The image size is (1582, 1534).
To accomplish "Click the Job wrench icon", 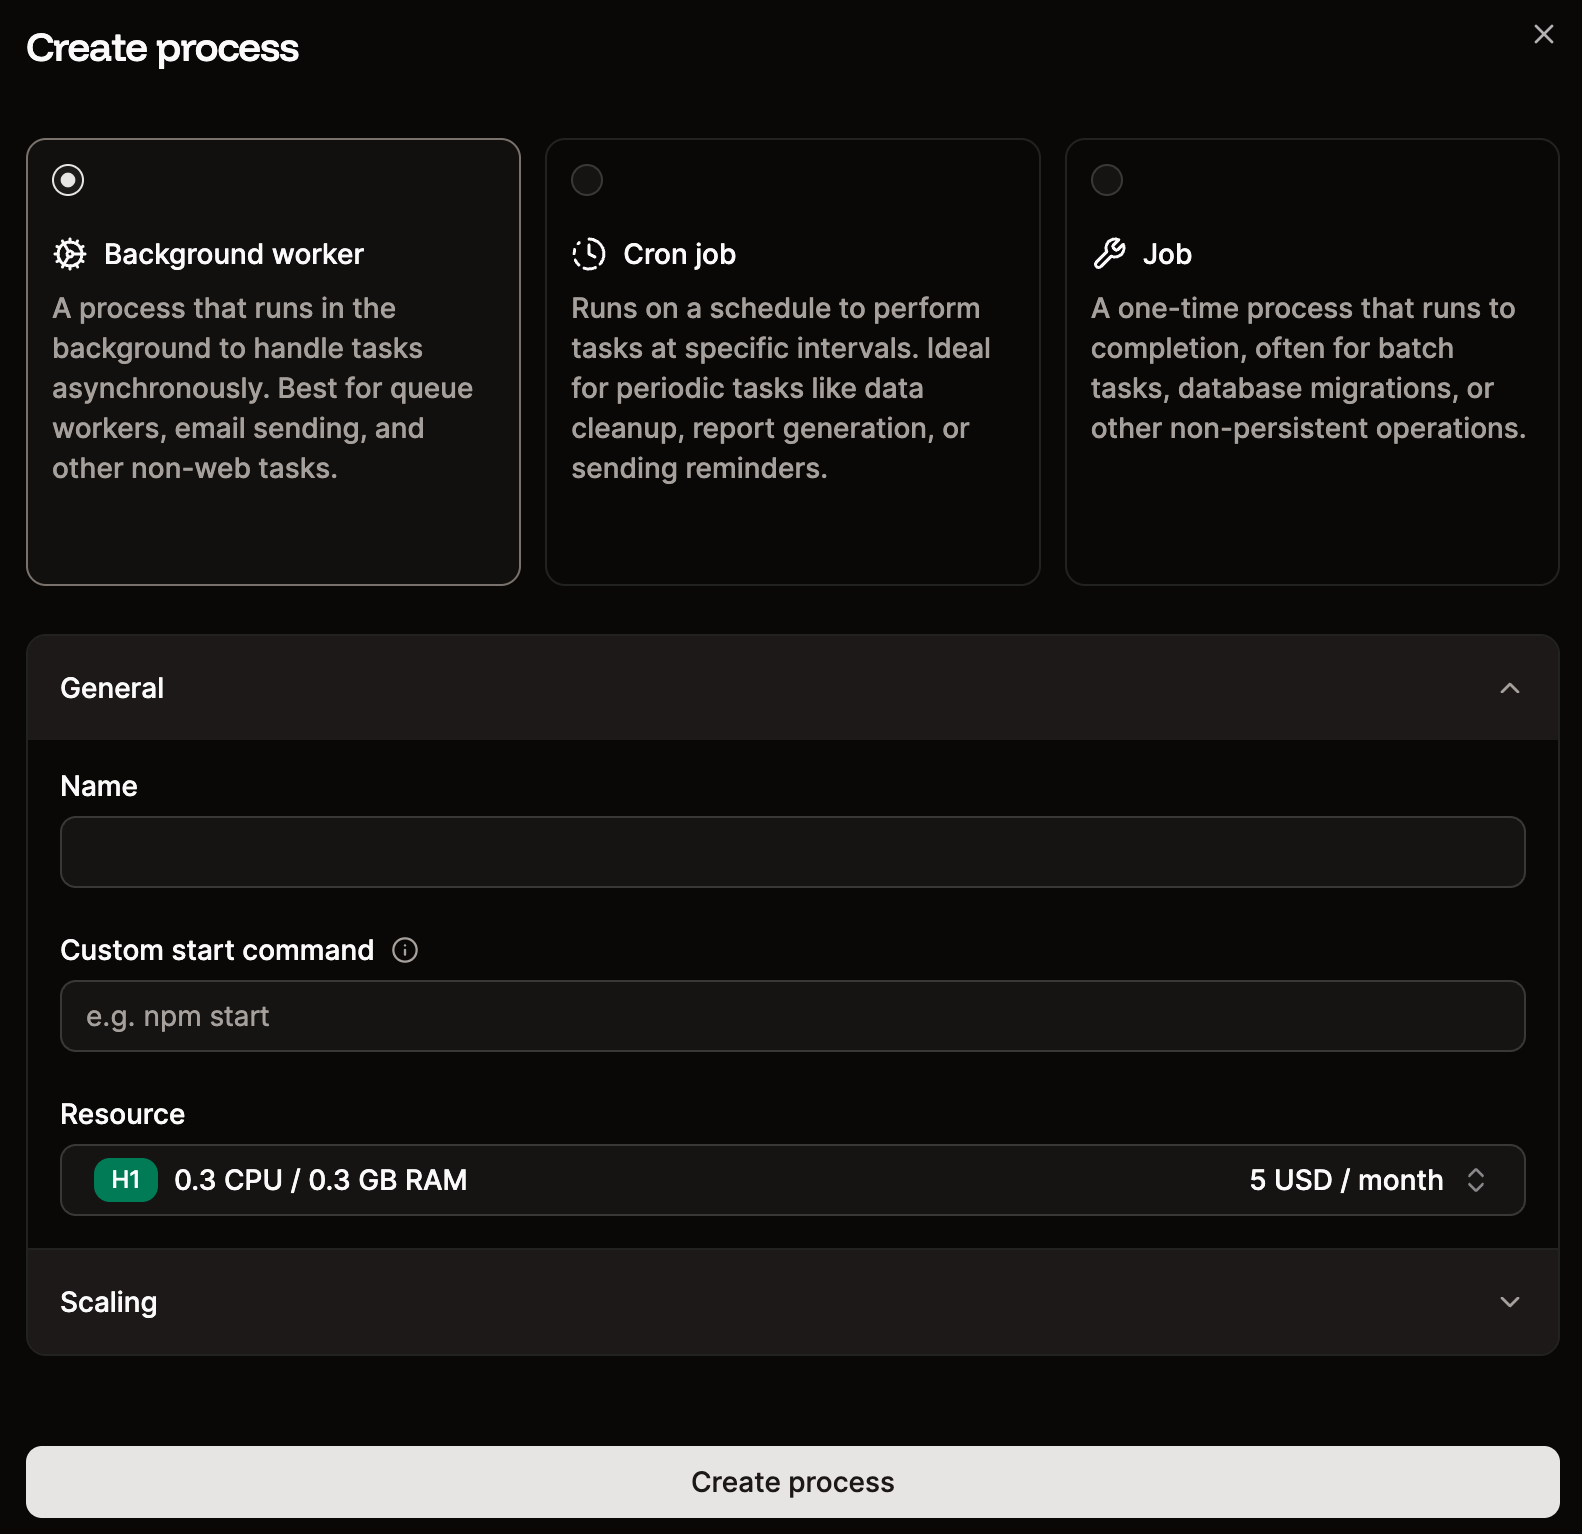I will pyautogui.click(x=1109, y=254).
